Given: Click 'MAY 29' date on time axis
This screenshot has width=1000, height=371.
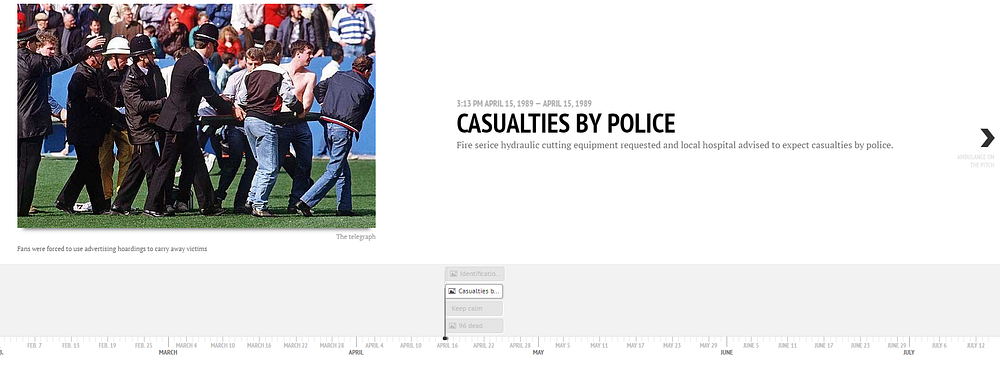Looking at the screenshot, I should click(x=708, y=346).
